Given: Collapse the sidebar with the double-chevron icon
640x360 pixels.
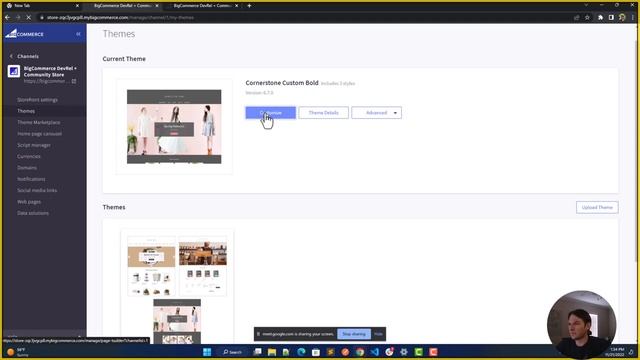Looking at the screenshot, I should pyautogui.click(x=78, y=34).
